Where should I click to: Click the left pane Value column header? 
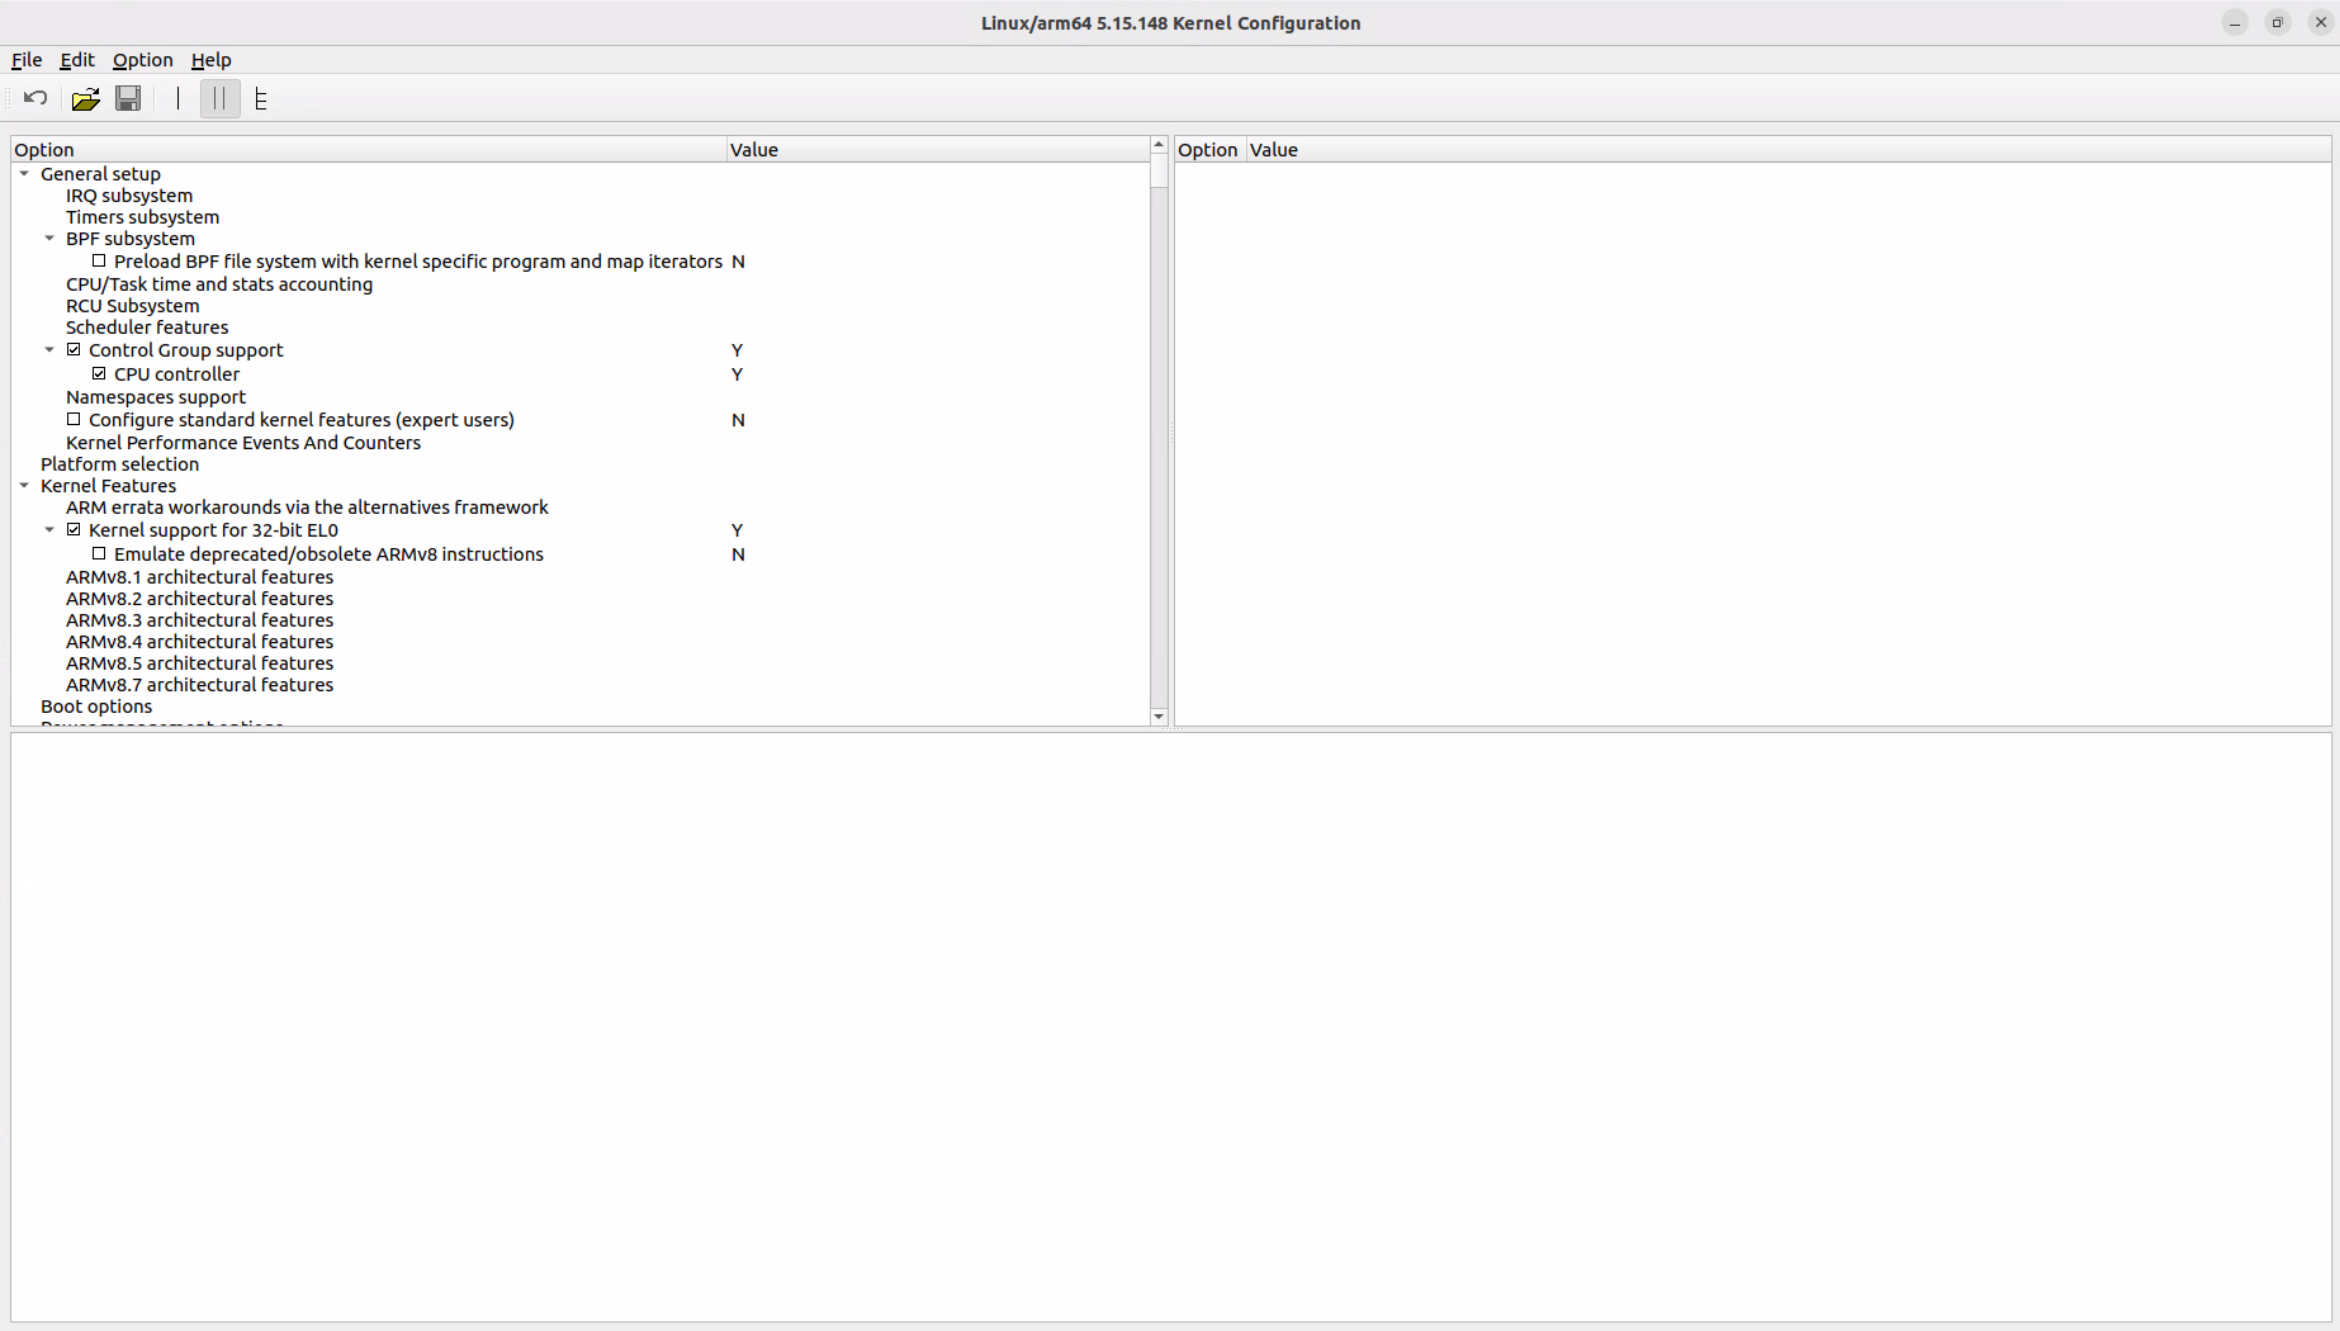pos(753,150)
